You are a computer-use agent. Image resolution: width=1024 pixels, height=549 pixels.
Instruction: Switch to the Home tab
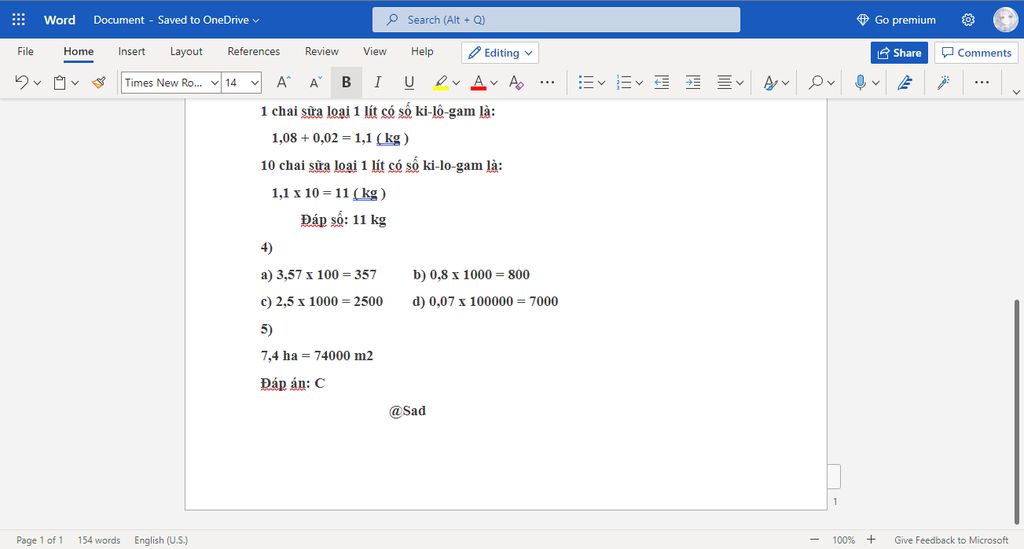[78, 51]
